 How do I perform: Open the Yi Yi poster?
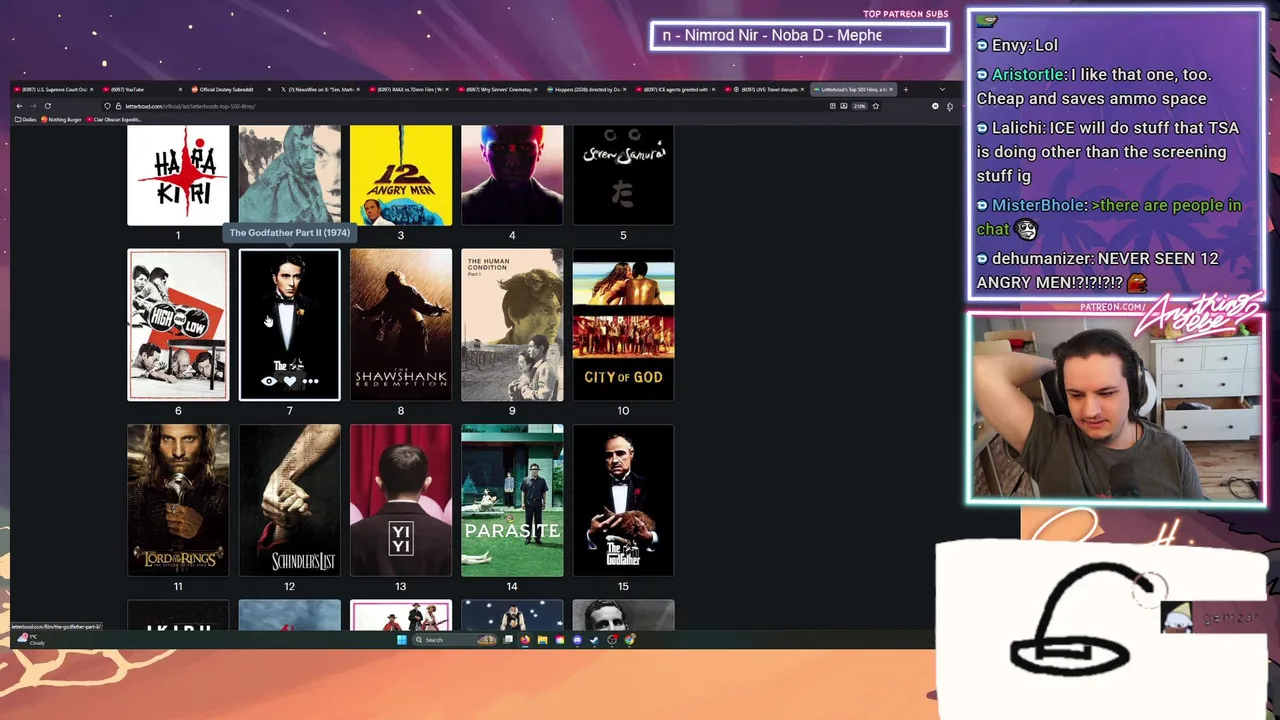(x=401, y=500)
